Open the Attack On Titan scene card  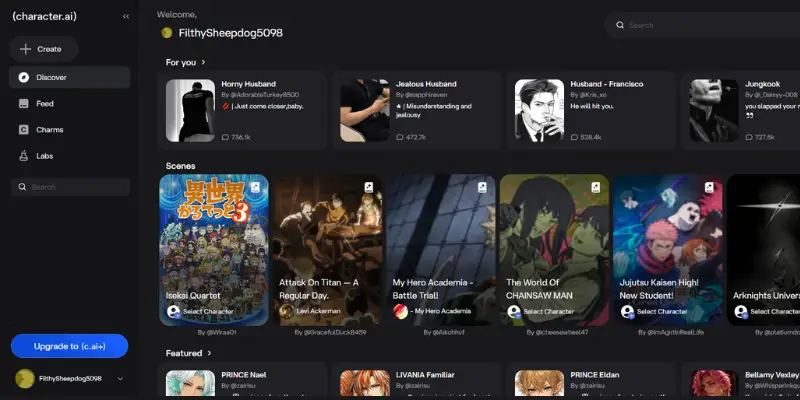tap(327, 250)
